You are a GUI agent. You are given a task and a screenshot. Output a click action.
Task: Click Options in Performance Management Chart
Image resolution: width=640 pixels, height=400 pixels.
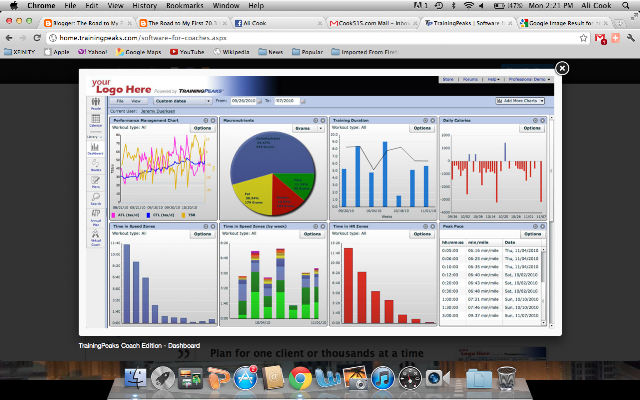pos(202,128)
